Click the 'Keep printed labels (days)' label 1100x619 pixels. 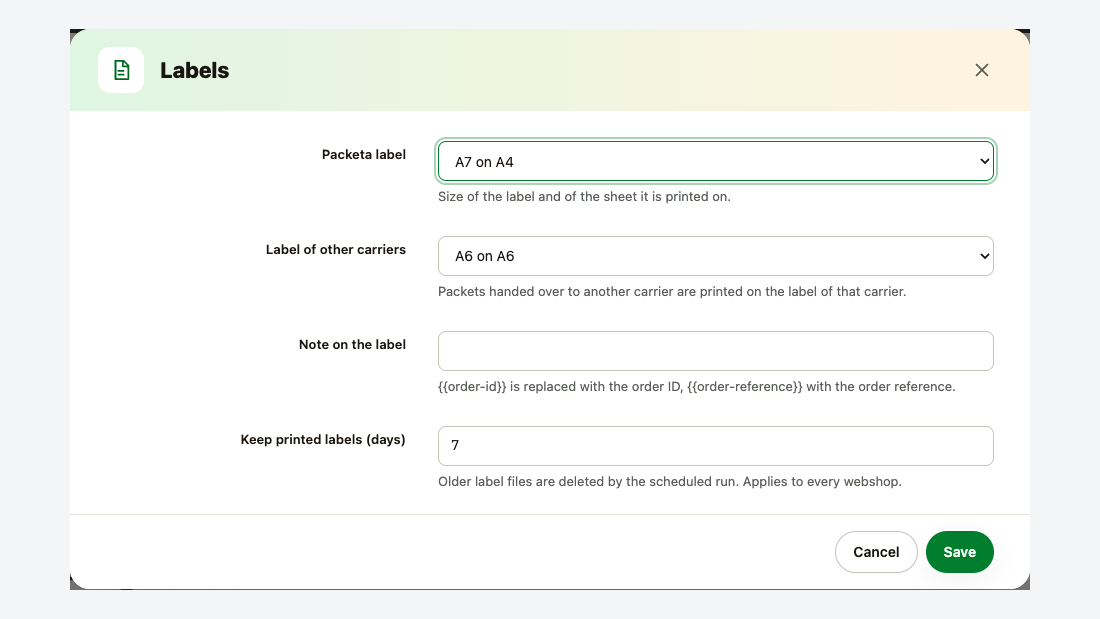323,439
